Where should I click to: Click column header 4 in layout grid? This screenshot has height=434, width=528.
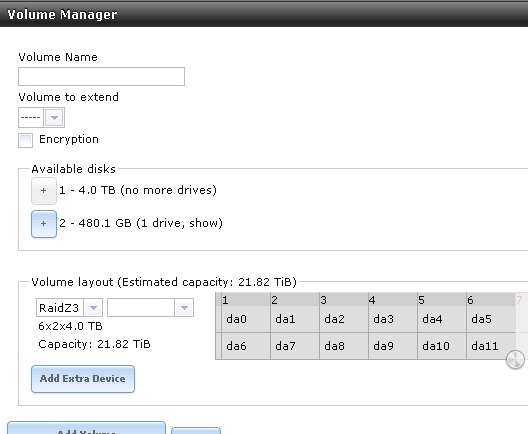393,300
